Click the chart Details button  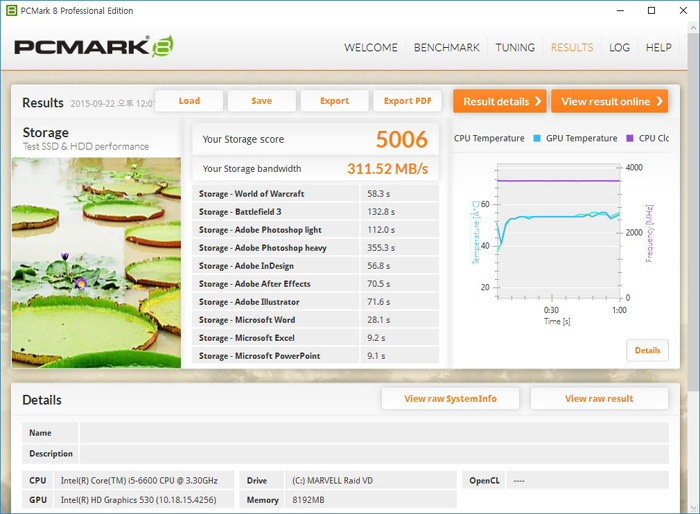(647, 351)
